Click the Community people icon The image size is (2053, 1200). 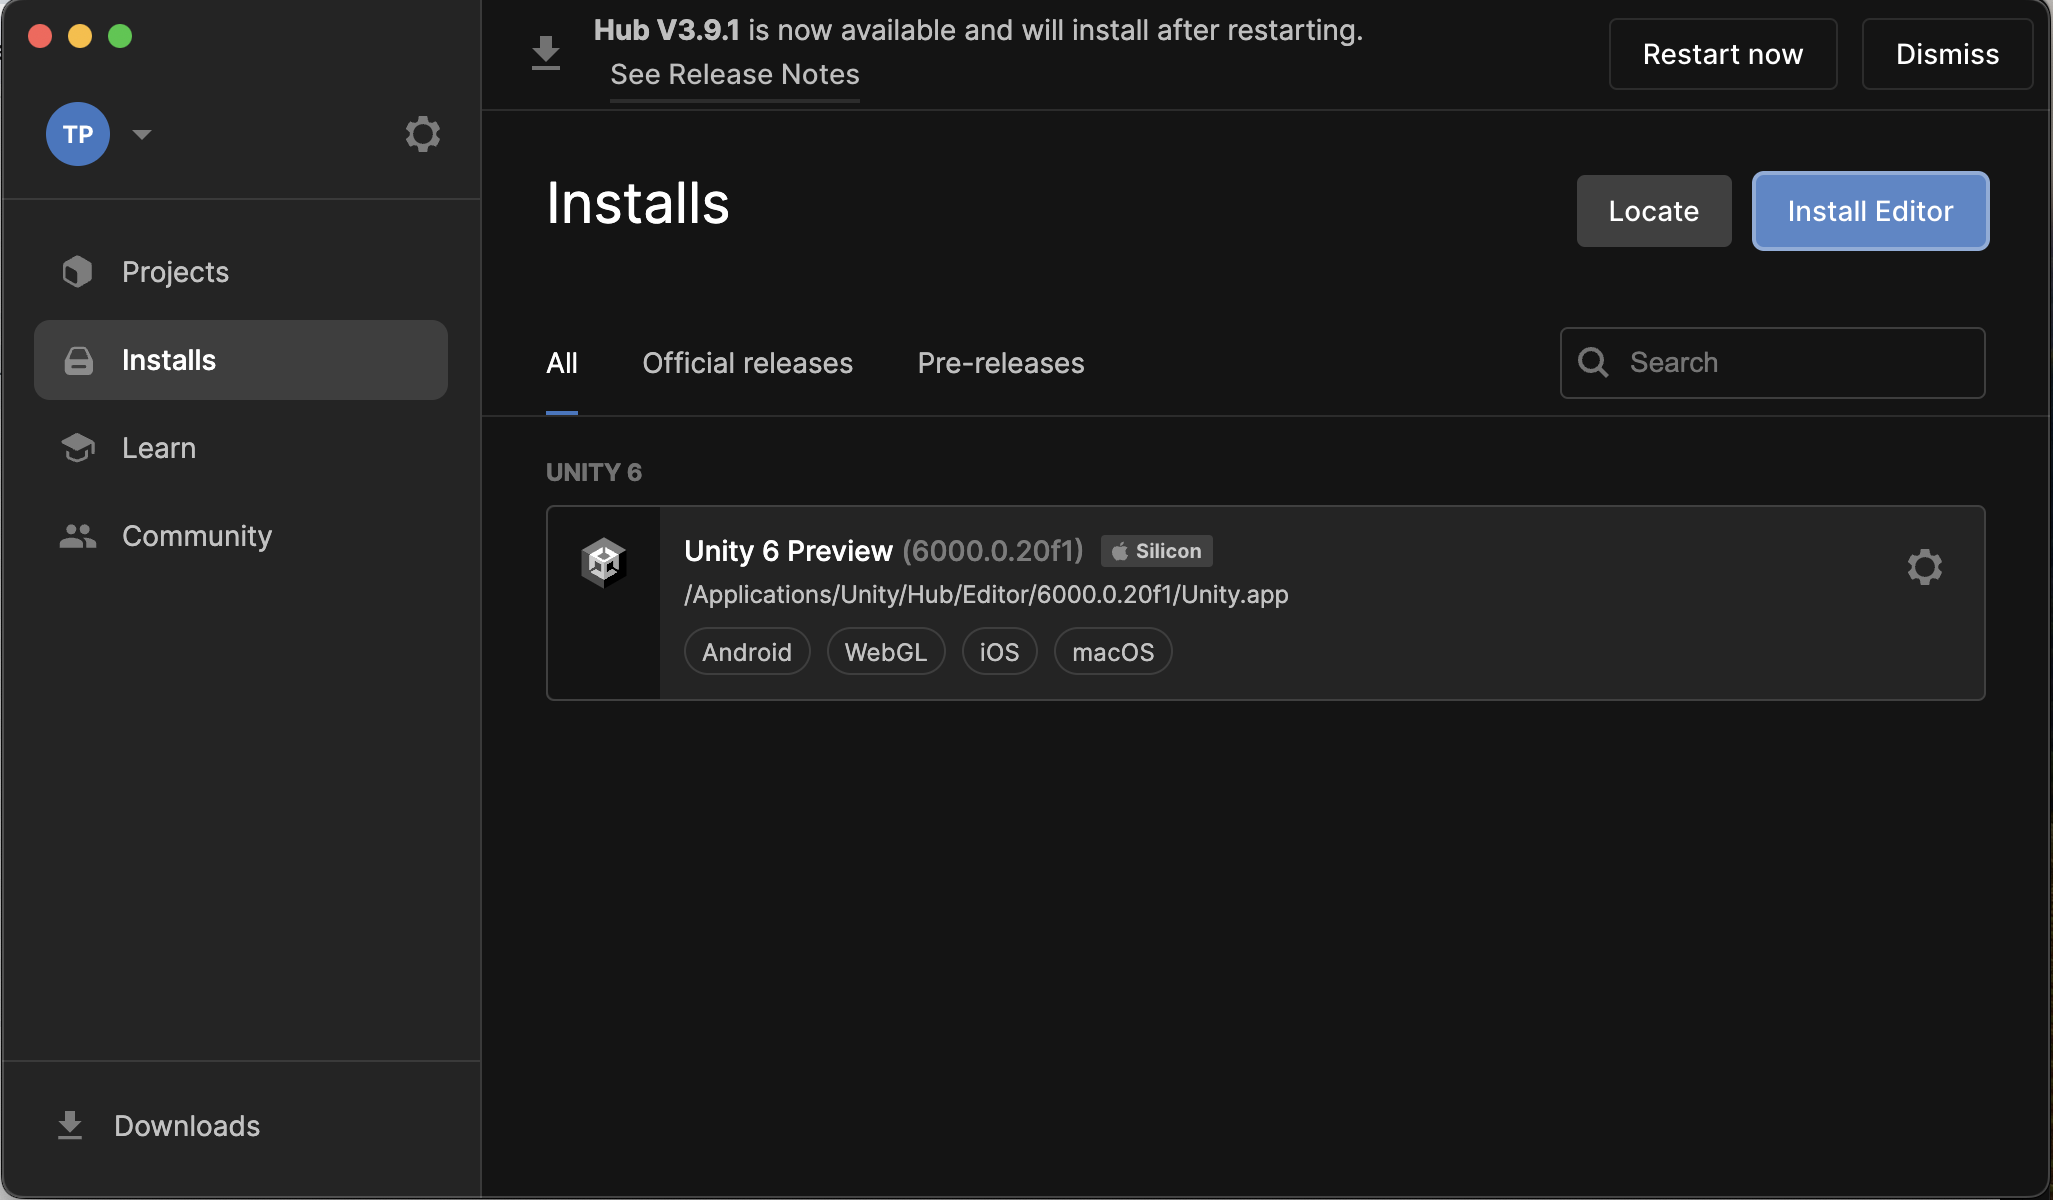pos(78,536)
